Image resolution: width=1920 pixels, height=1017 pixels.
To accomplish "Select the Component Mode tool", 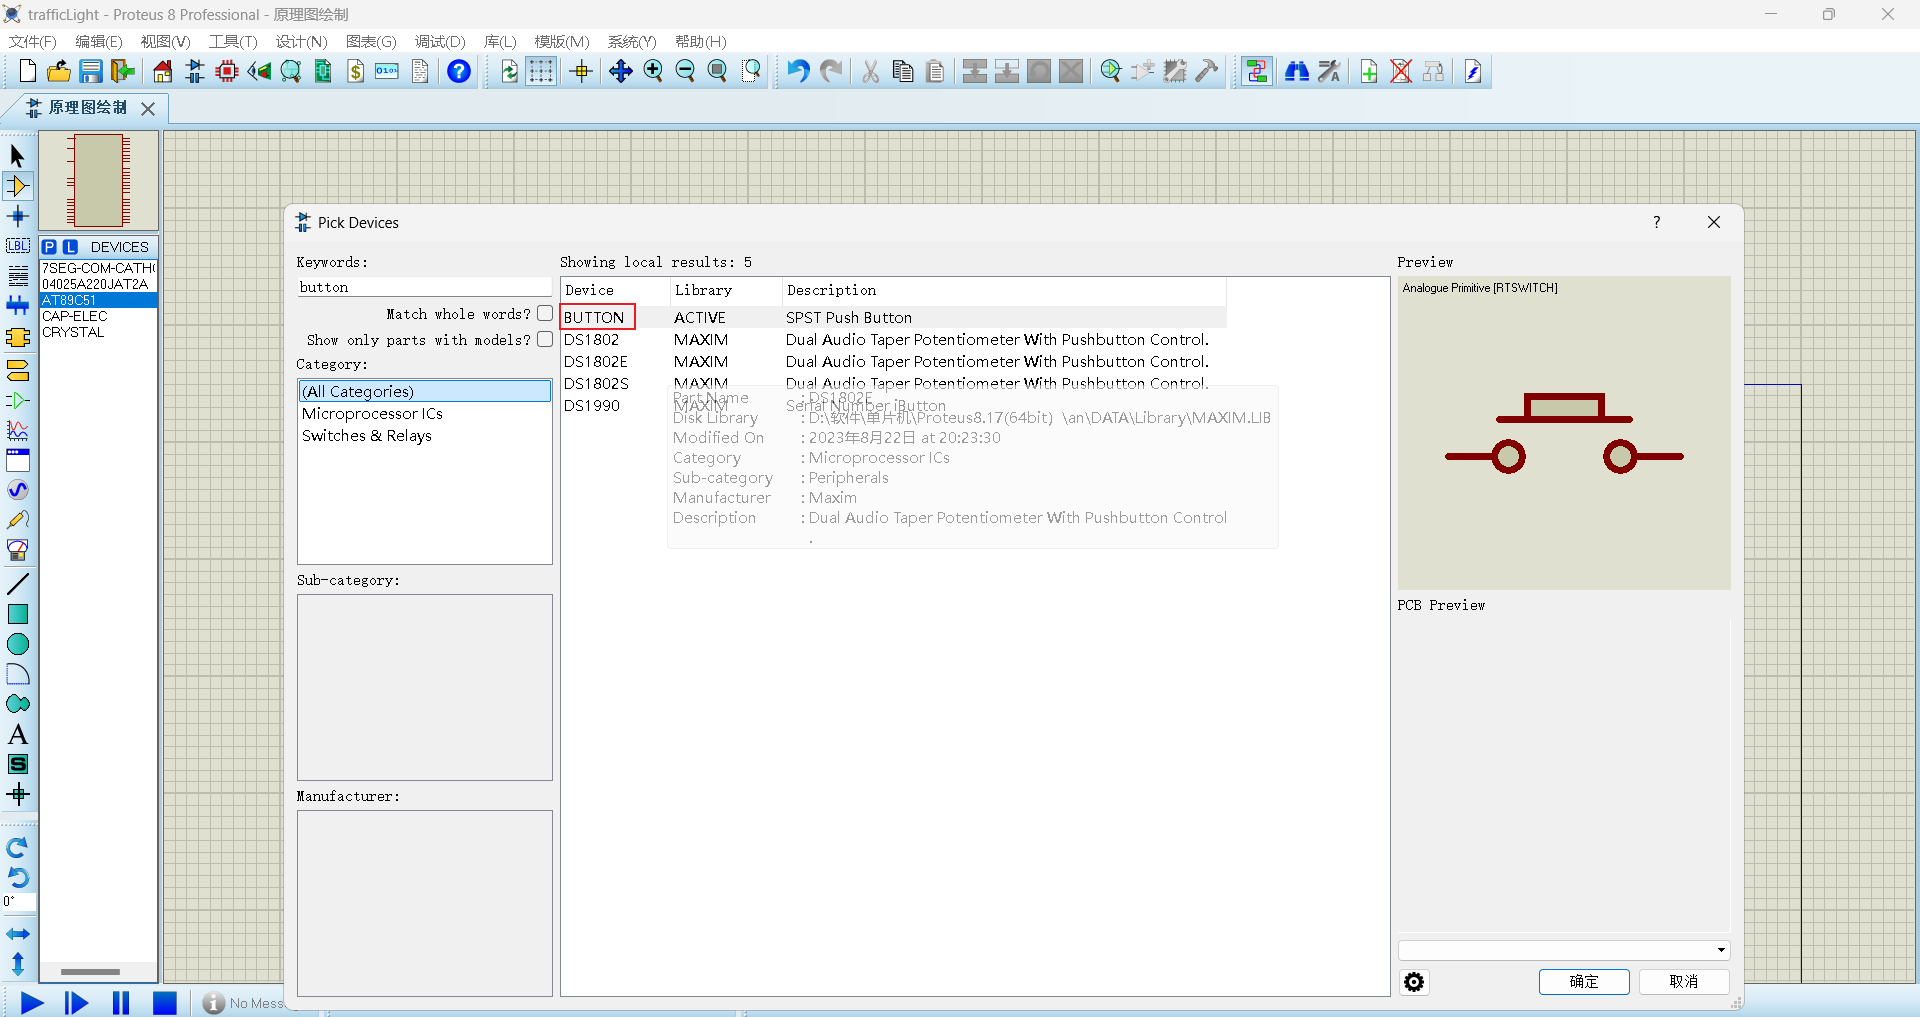I will tap(18, 186).
